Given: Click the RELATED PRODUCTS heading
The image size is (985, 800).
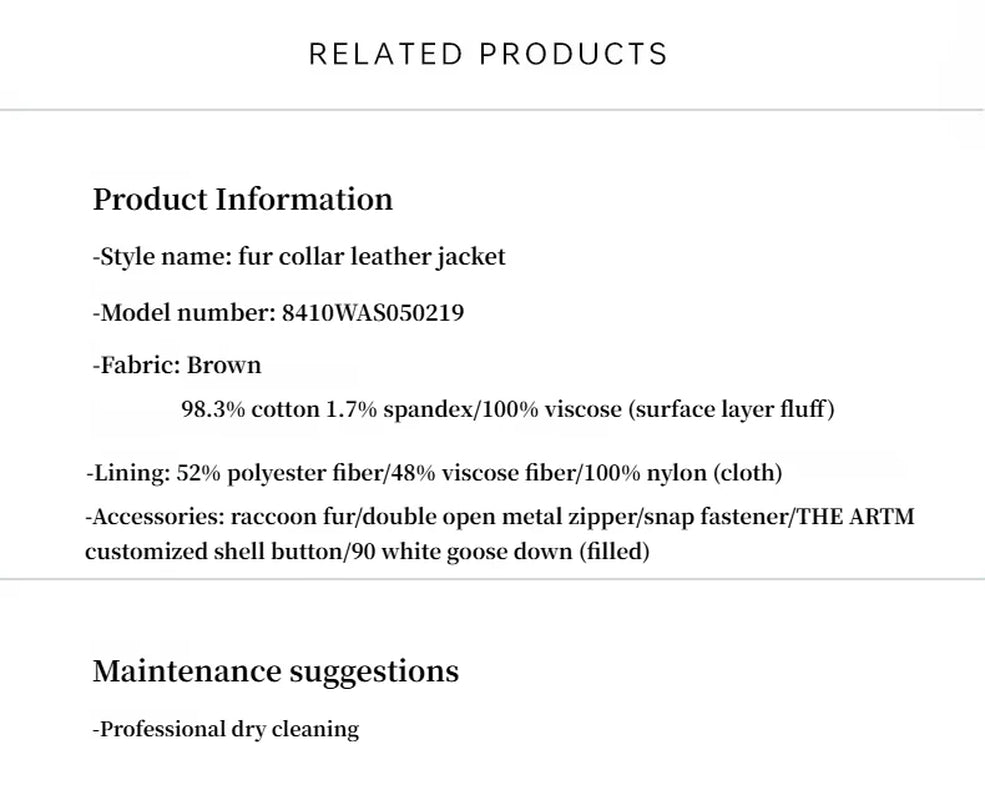Looking at the screenshot, I should [488, 54].
